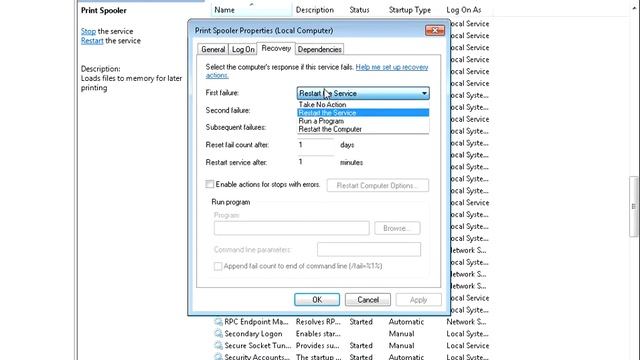640x360 pixels.
Task: Toggle Append fail count to command line checkbox
Action: coord(218,266)
